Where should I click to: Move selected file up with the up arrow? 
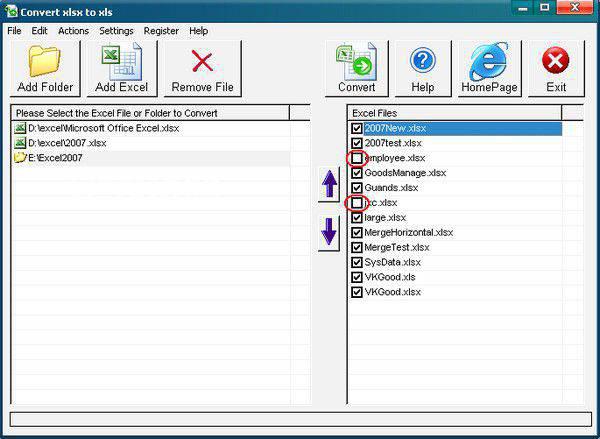[329, 184]
